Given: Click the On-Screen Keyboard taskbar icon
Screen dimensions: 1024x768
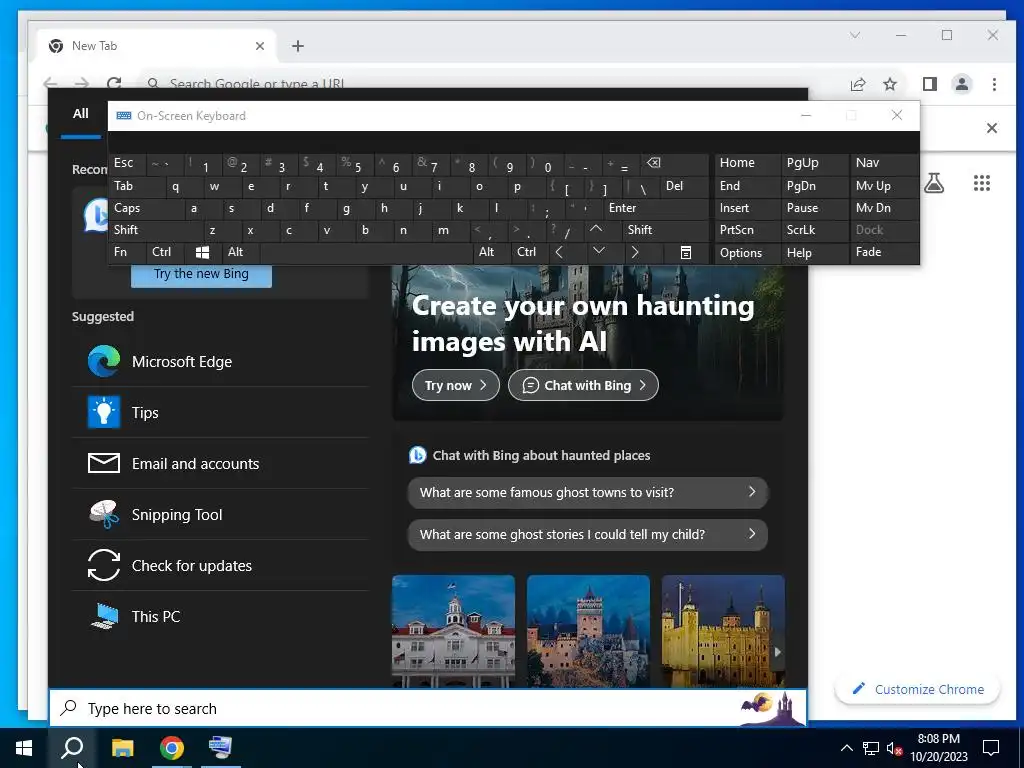Looking at the screenshot, I should pos(221,748).
